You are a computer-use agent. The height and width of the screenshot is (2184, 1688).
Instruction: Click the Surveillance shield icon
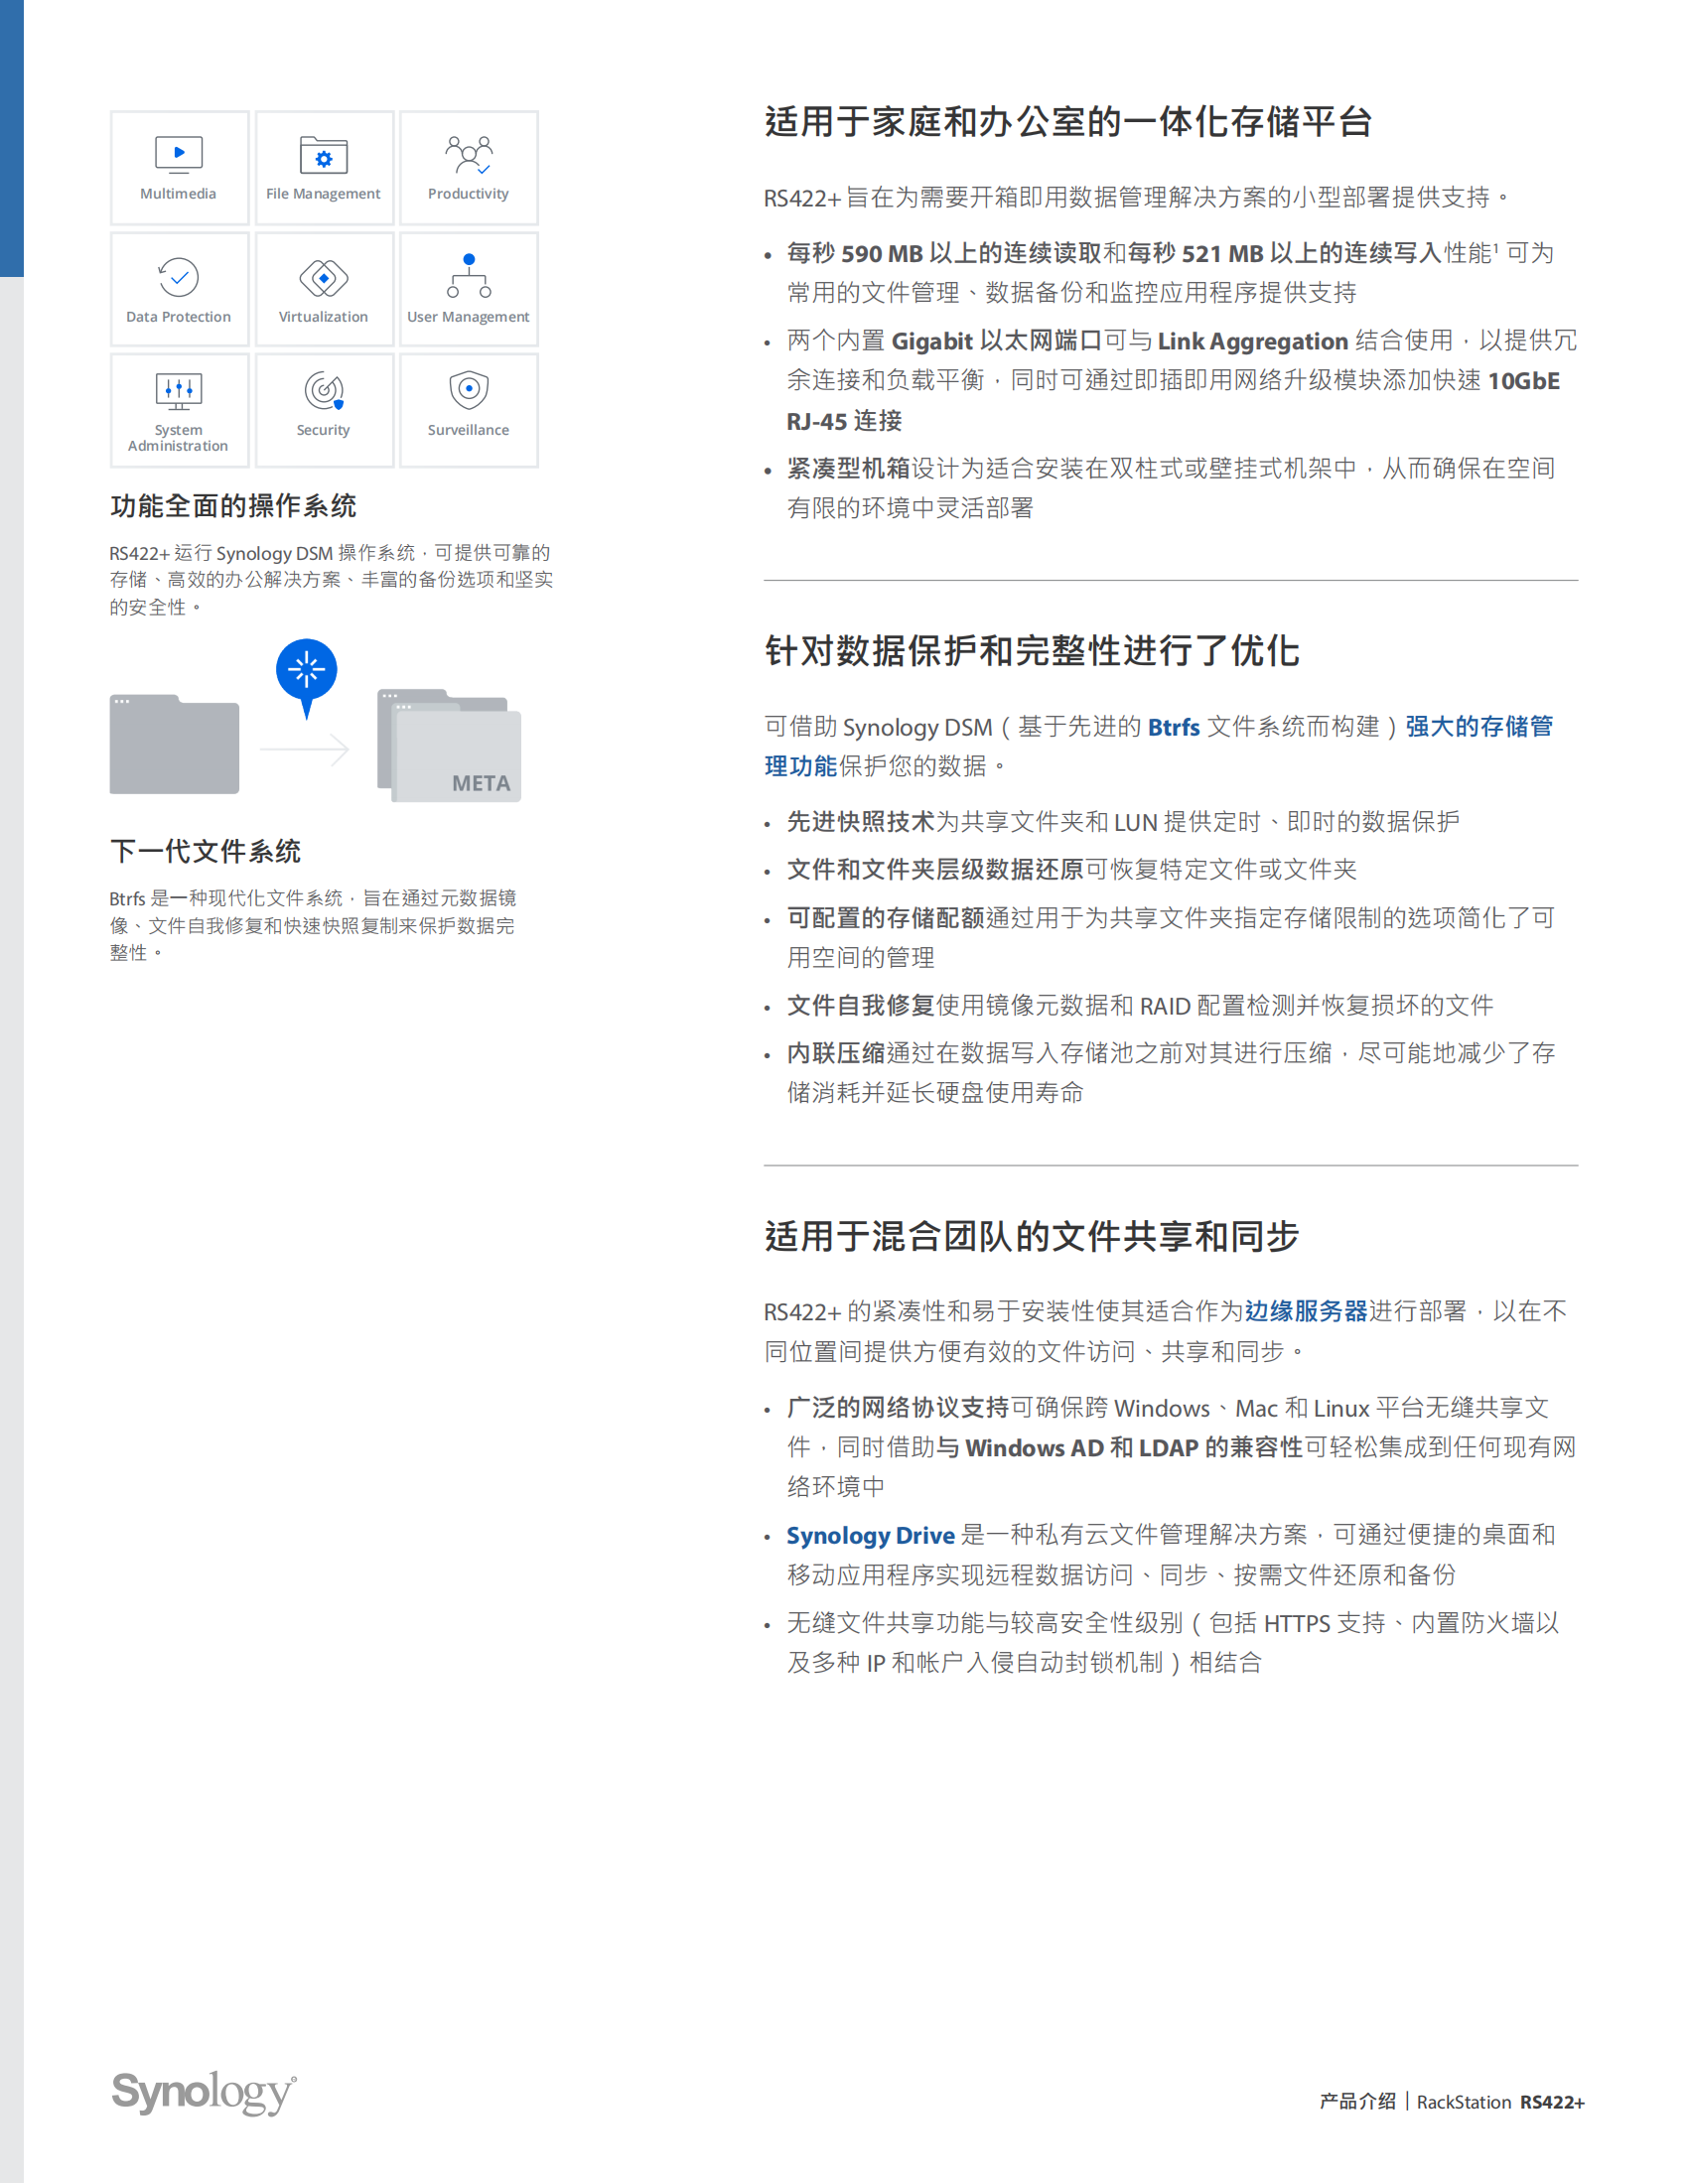coord(469,390)
